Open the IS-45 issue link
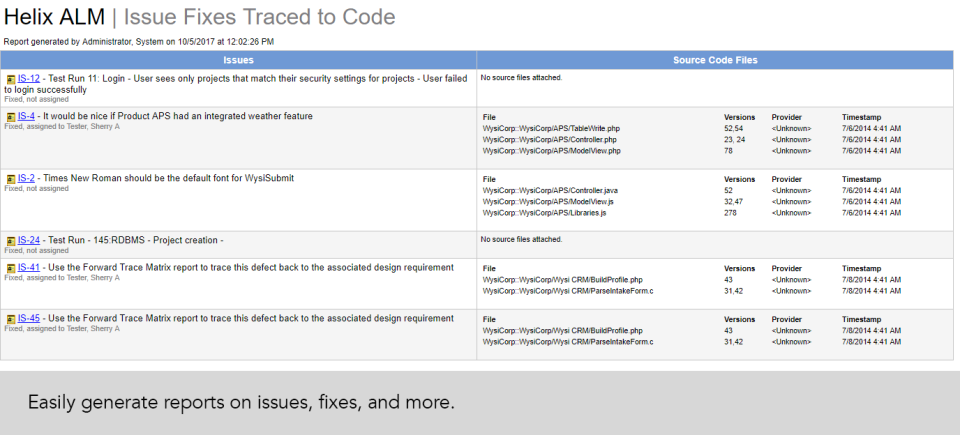Viewport: 960px width, 435px height. [29, 318]
